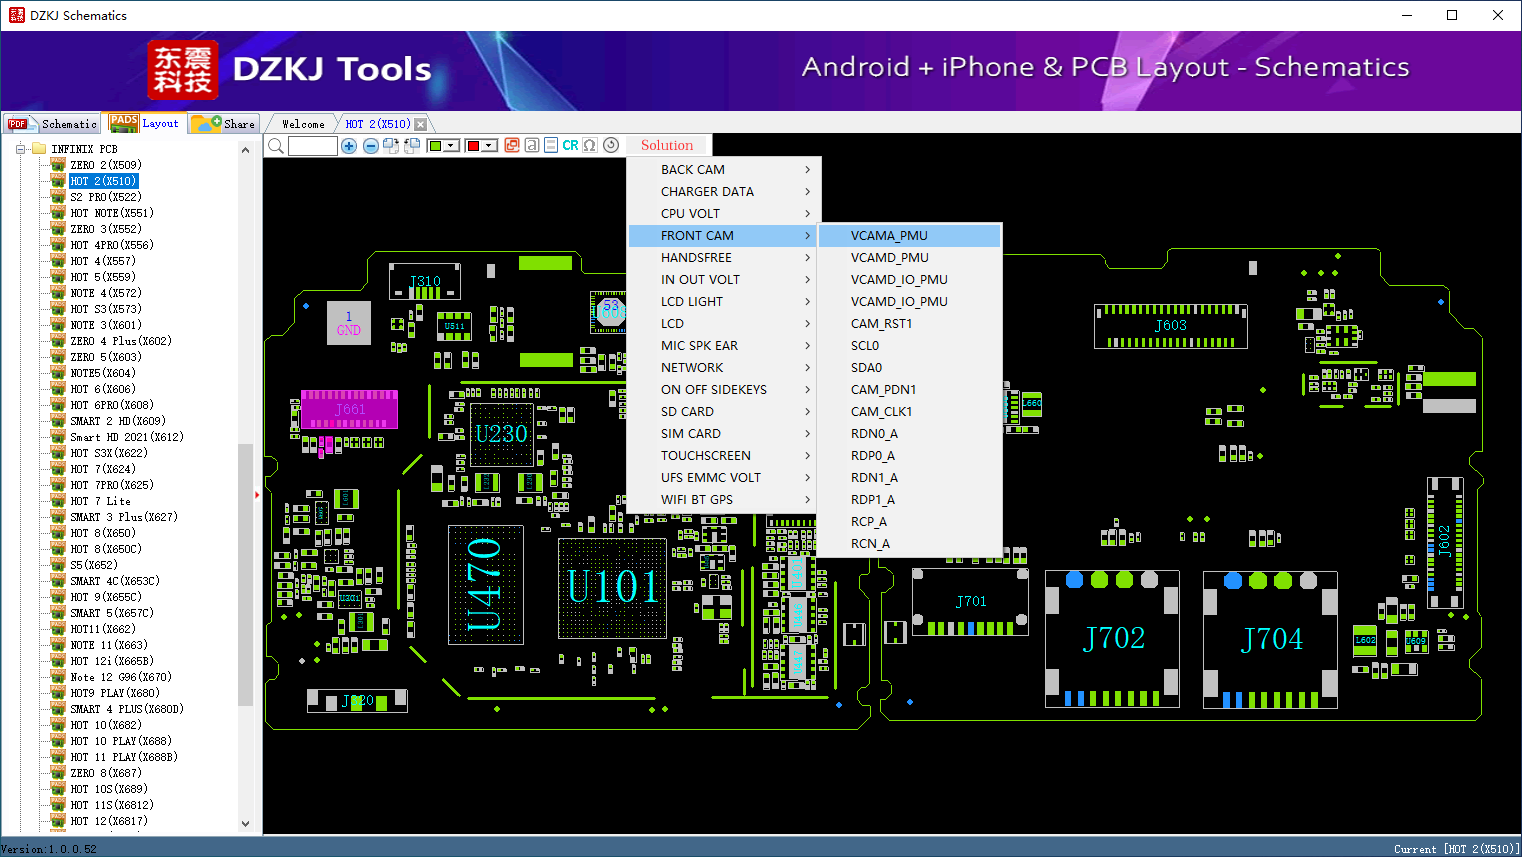The height and width of the screenshot is (857, 1522).
Task: Select TOUCHSCREEN menu entry
Action: pyautogui.click(x=724, y=456)
